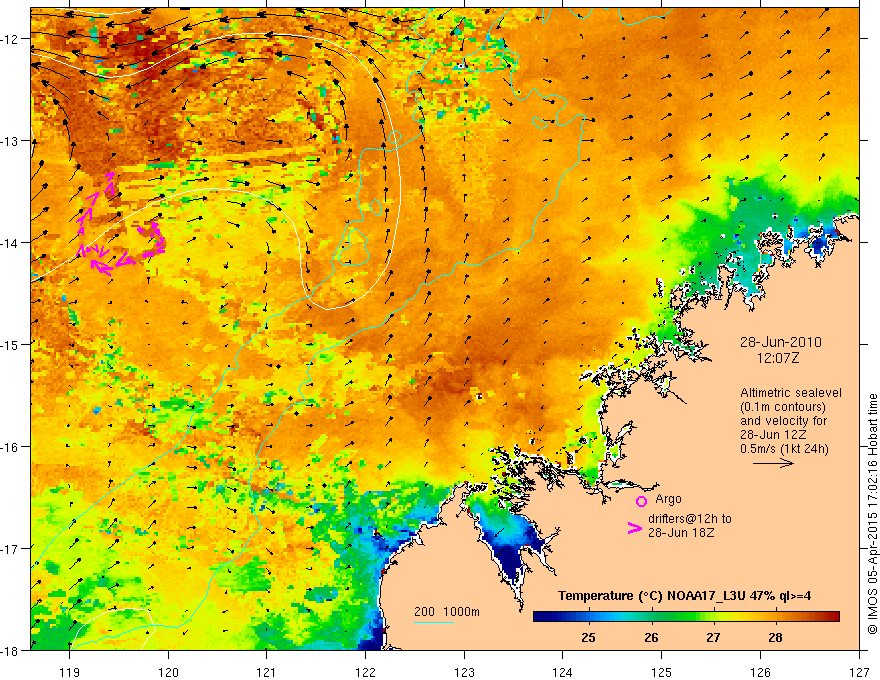The image size is (880, 680).
Task: Click the '200 1000m' depth contour label
Action: click(447, 612)
